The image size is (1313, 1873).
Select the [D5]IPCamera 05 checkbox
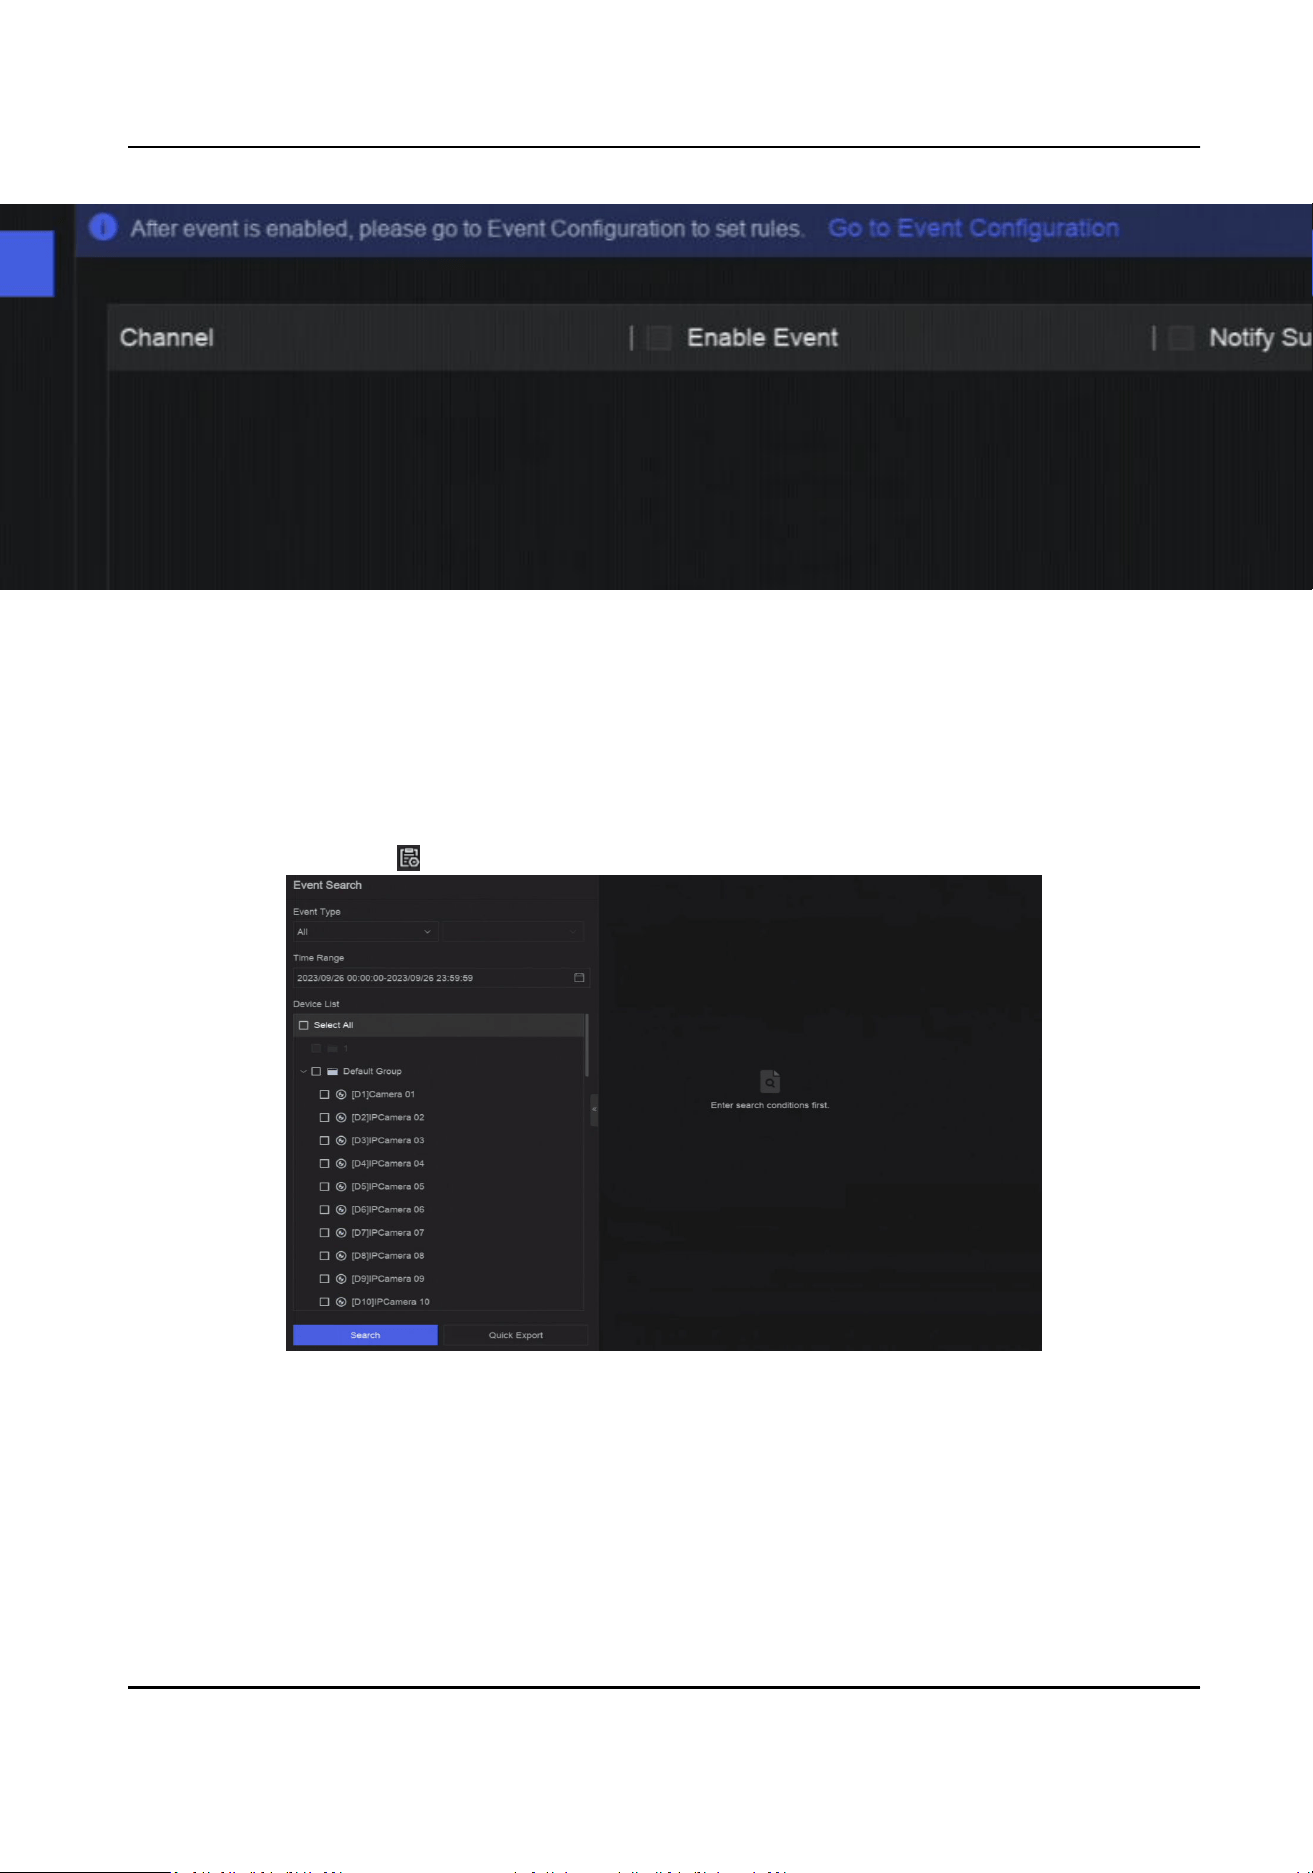coord(324,1186)
